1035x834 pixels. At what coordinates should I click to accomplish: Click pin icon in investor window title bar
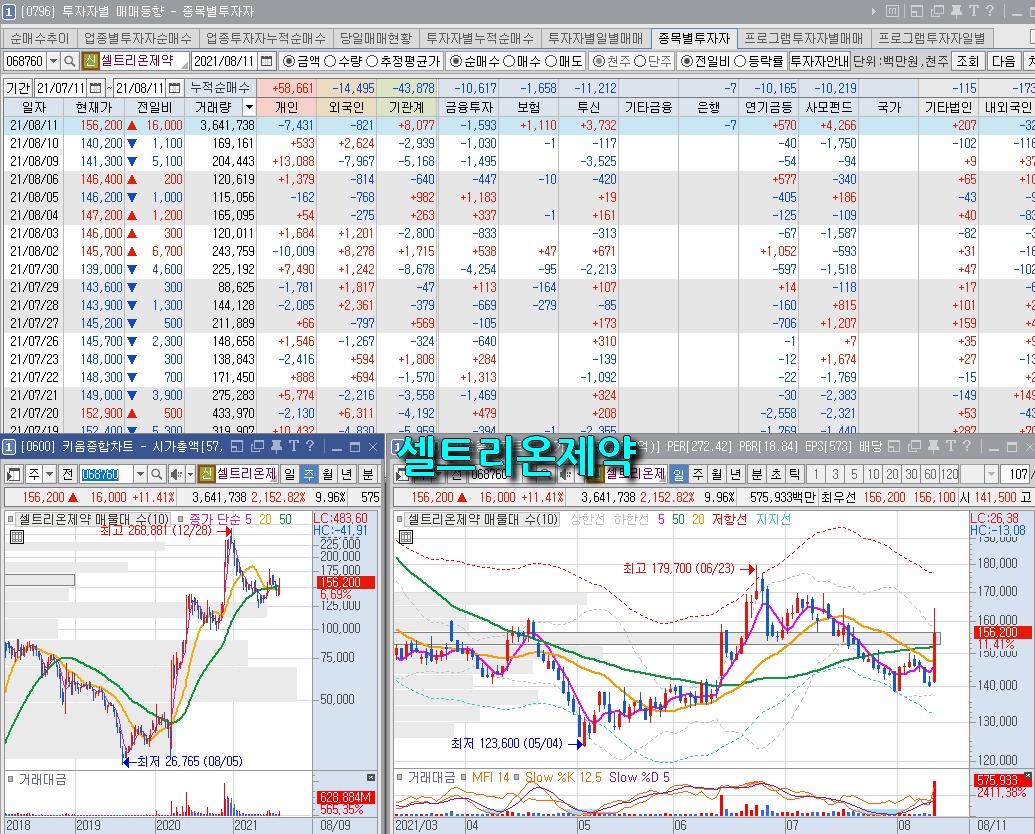point(956,11)
